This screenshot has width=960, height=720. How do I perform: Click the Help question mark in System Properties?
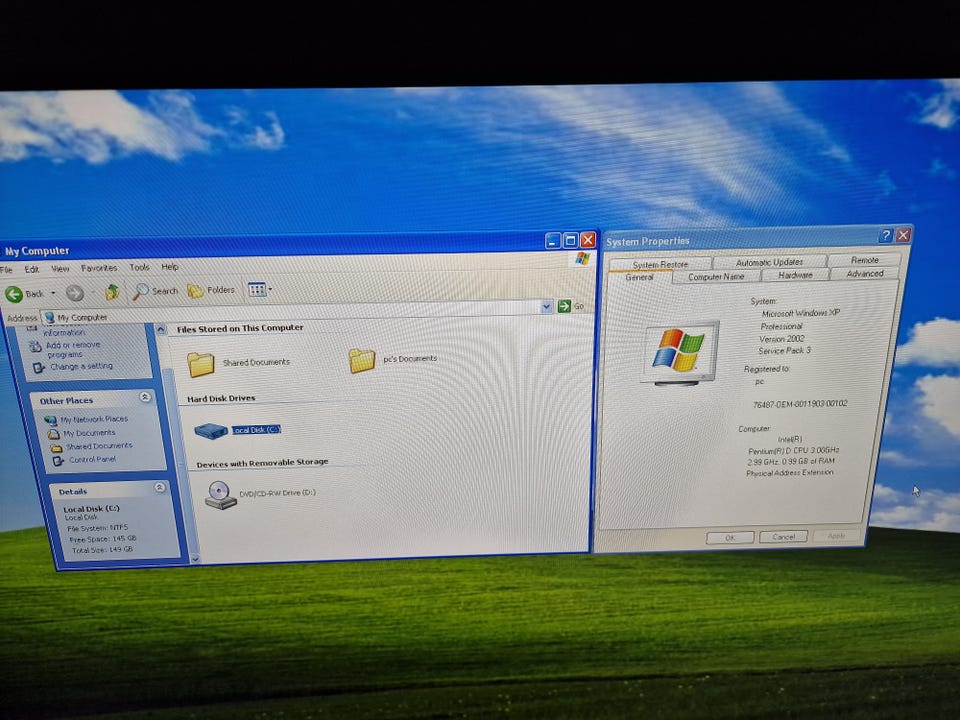pyautogui.click(x=885, y=236)
